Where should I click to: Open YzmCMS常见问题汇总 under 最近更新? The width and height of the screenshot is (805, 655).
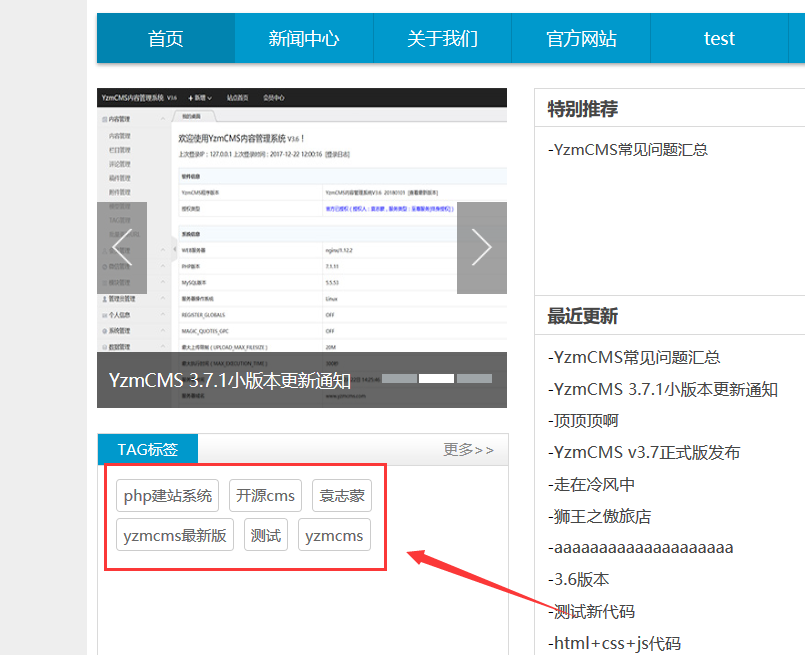click(634, 357)
